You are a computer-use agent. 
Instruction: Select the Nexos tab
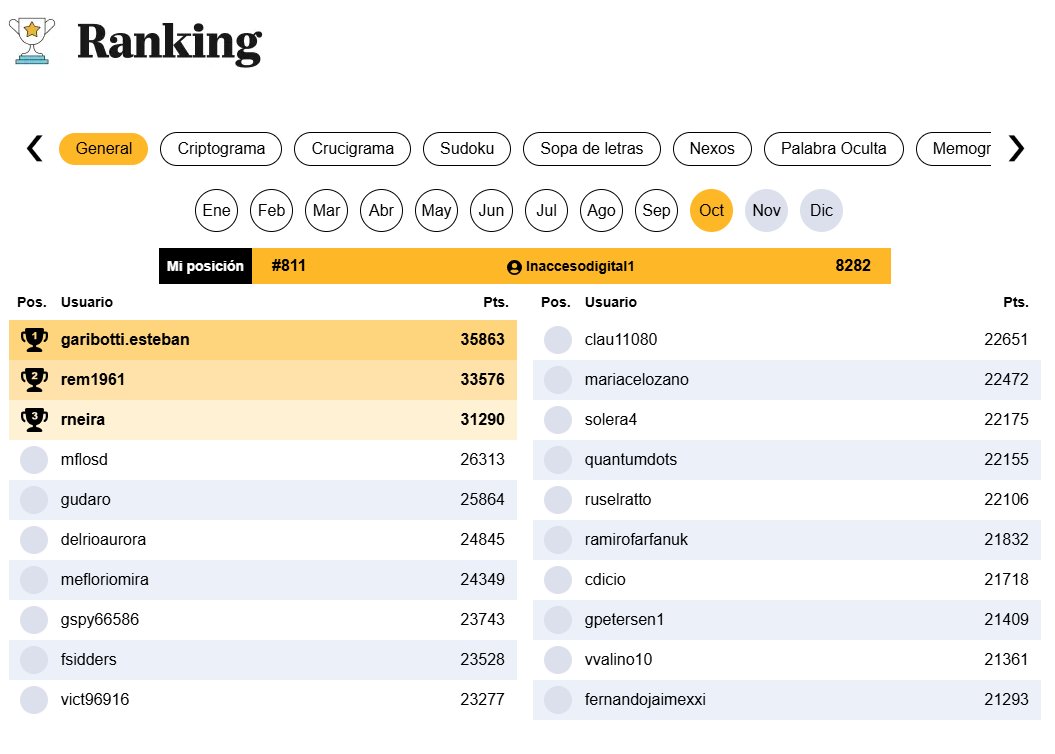coord(712,149)
